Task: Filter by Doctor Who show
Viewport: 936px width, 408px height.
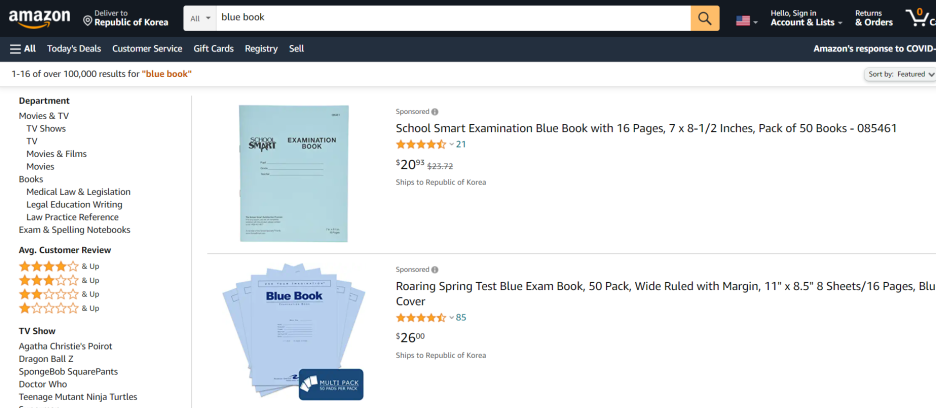Action: pos(43,384)
